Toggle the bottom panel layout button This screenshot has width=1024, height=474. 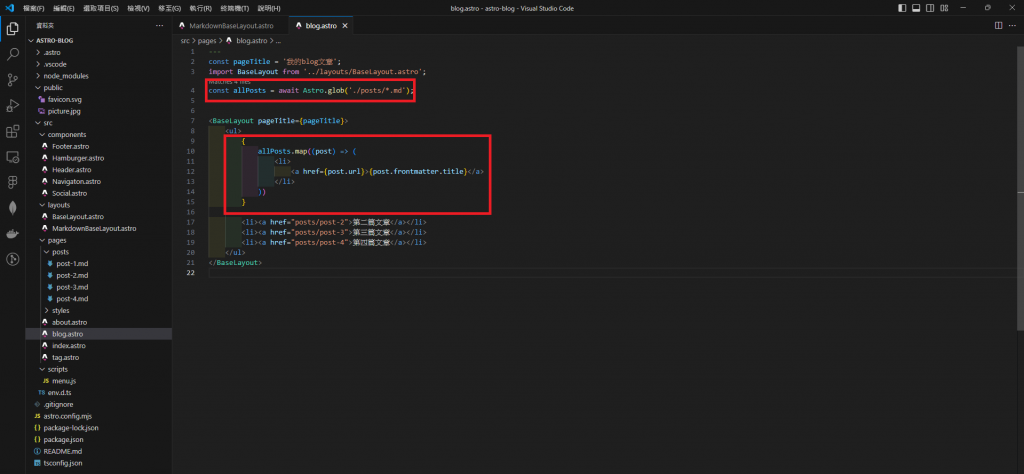(x=916, y=8)
